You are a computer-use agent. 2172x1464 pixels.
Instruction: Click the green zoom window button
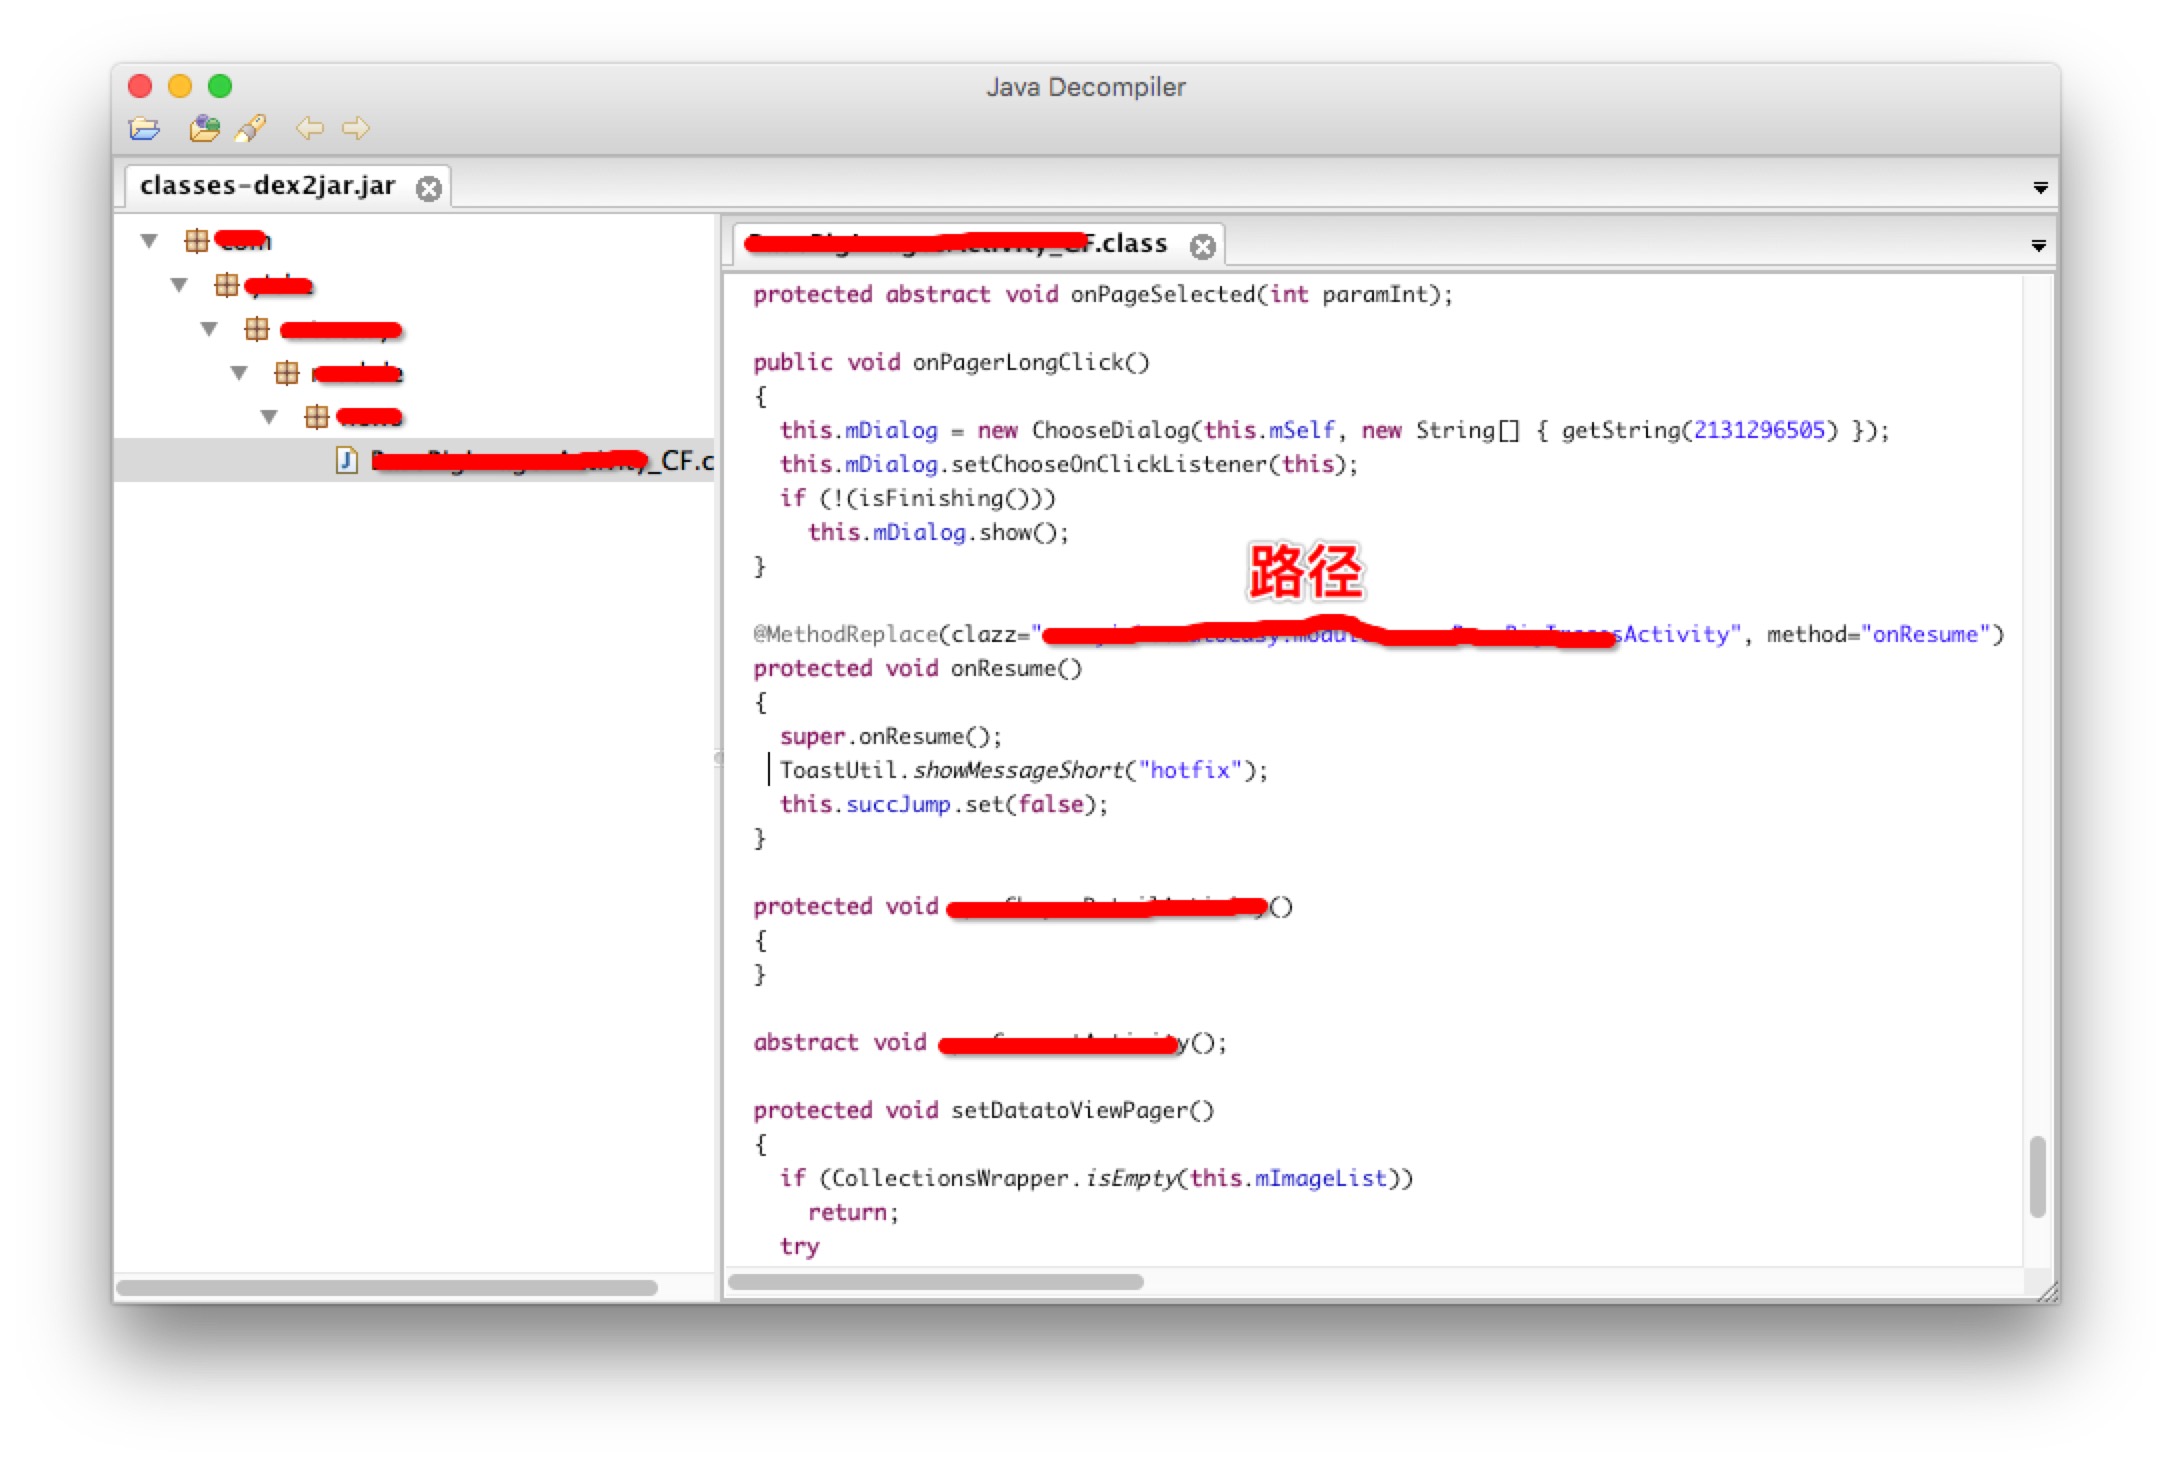220,86
